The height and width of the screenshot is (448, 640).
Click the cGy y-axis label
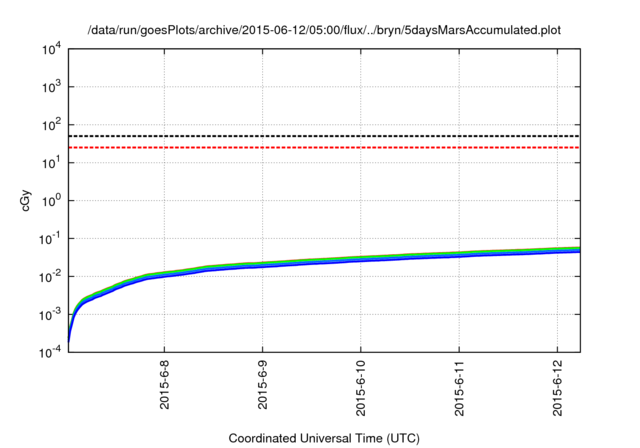point(26,201)
